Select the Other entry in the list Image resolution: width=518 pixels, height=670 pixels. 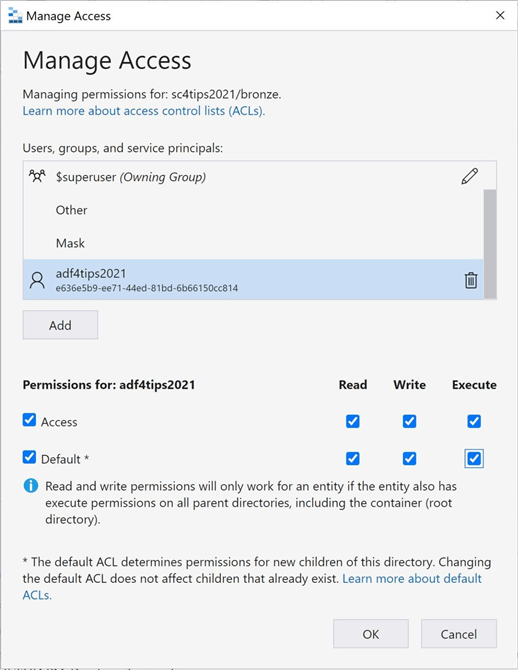coord(253,210)
